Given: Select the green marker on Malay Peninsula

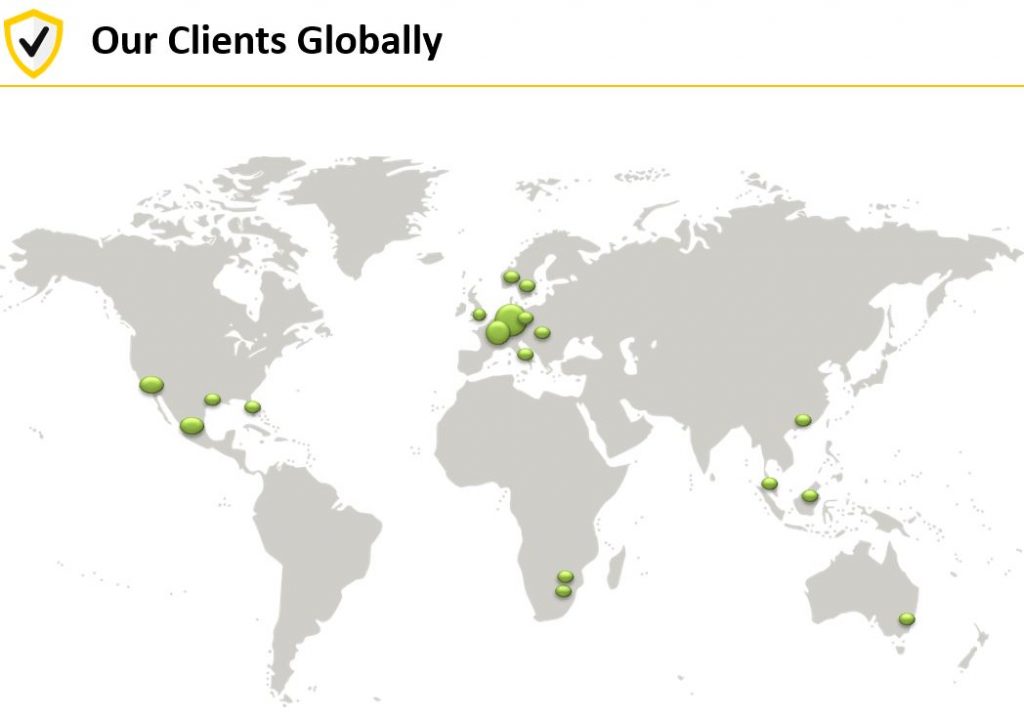Looking at the screenshot, I should point(769,484).
